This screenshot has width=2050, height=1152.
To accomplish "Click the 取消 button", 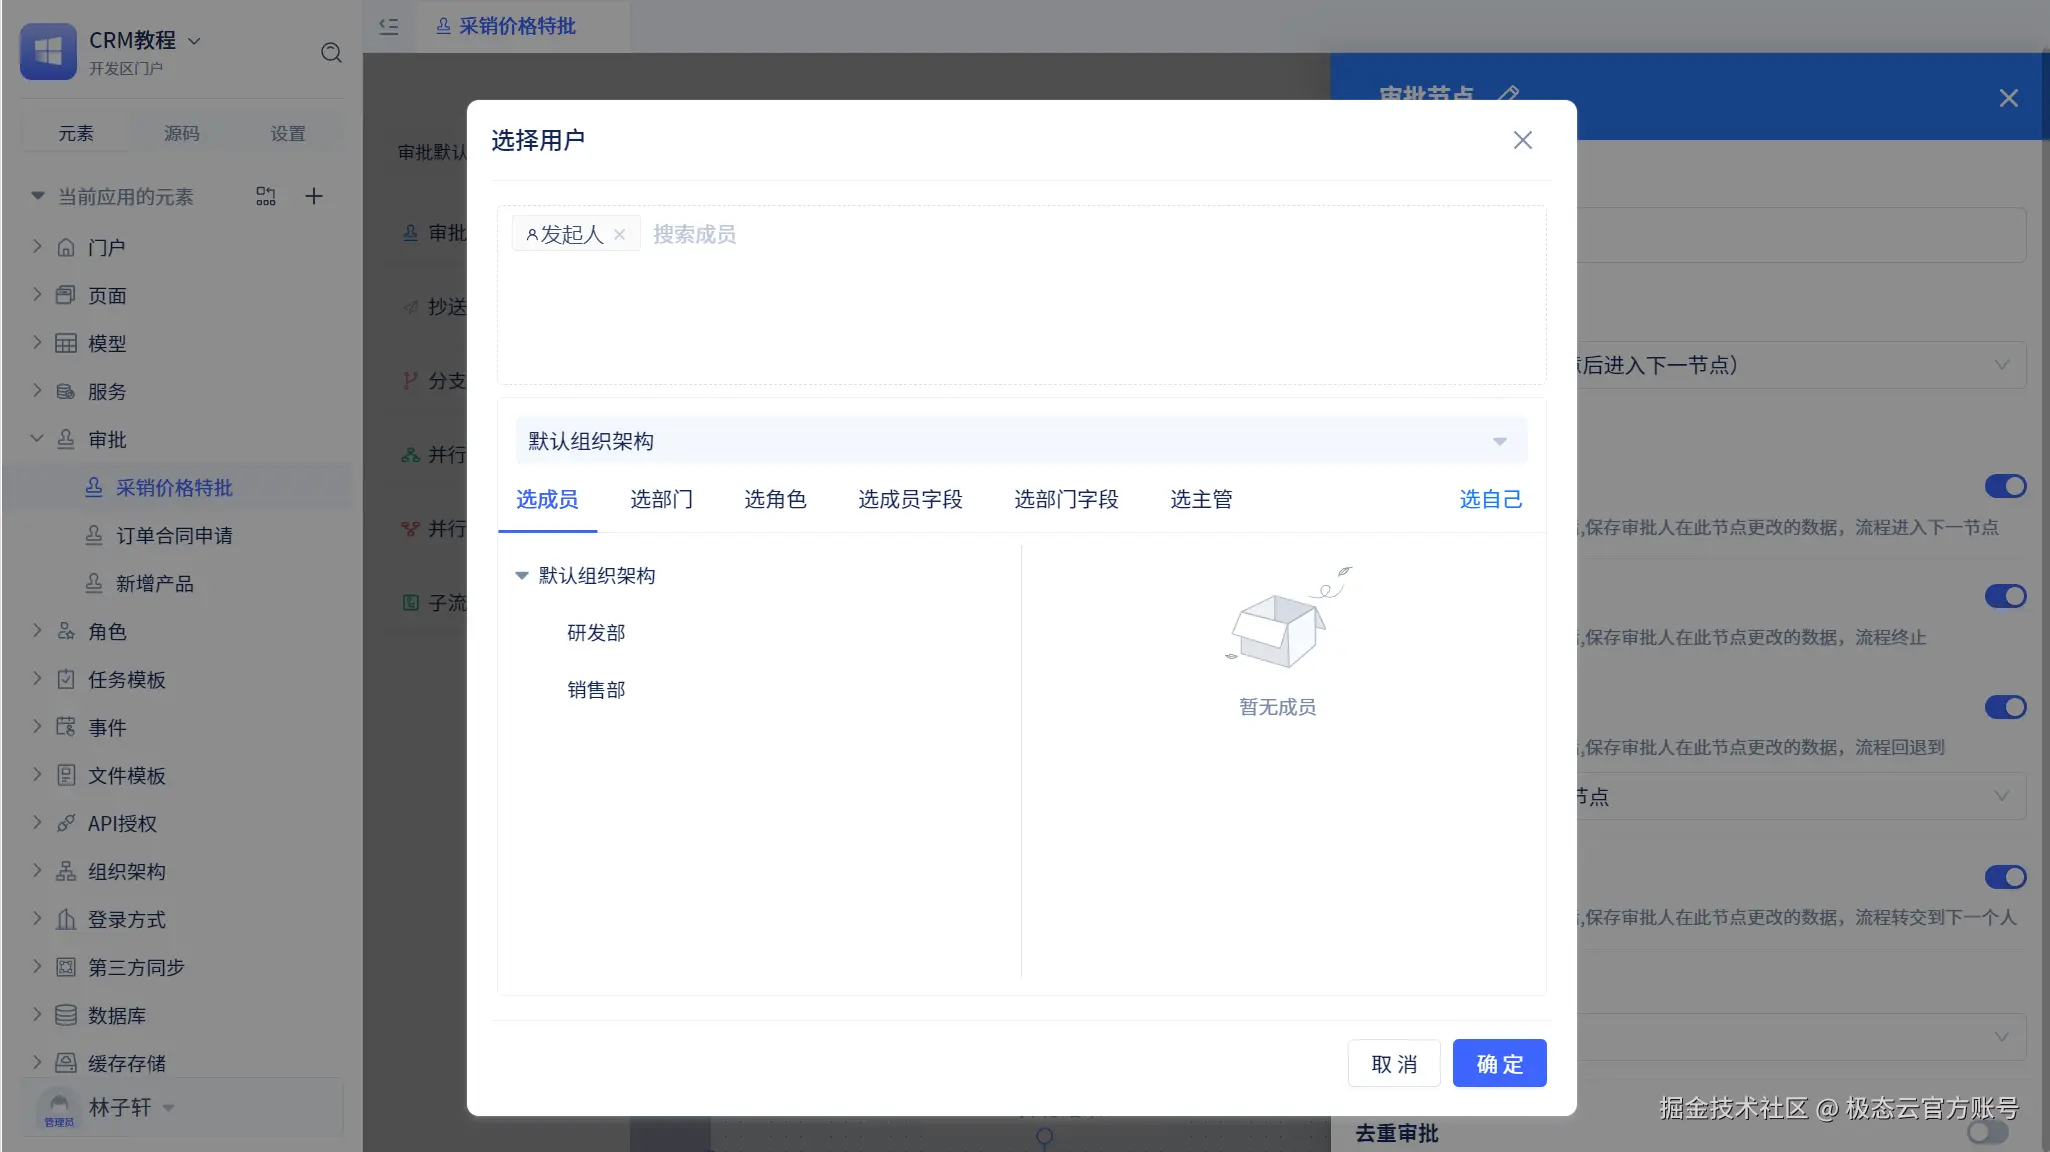I will [1394, 1063].
